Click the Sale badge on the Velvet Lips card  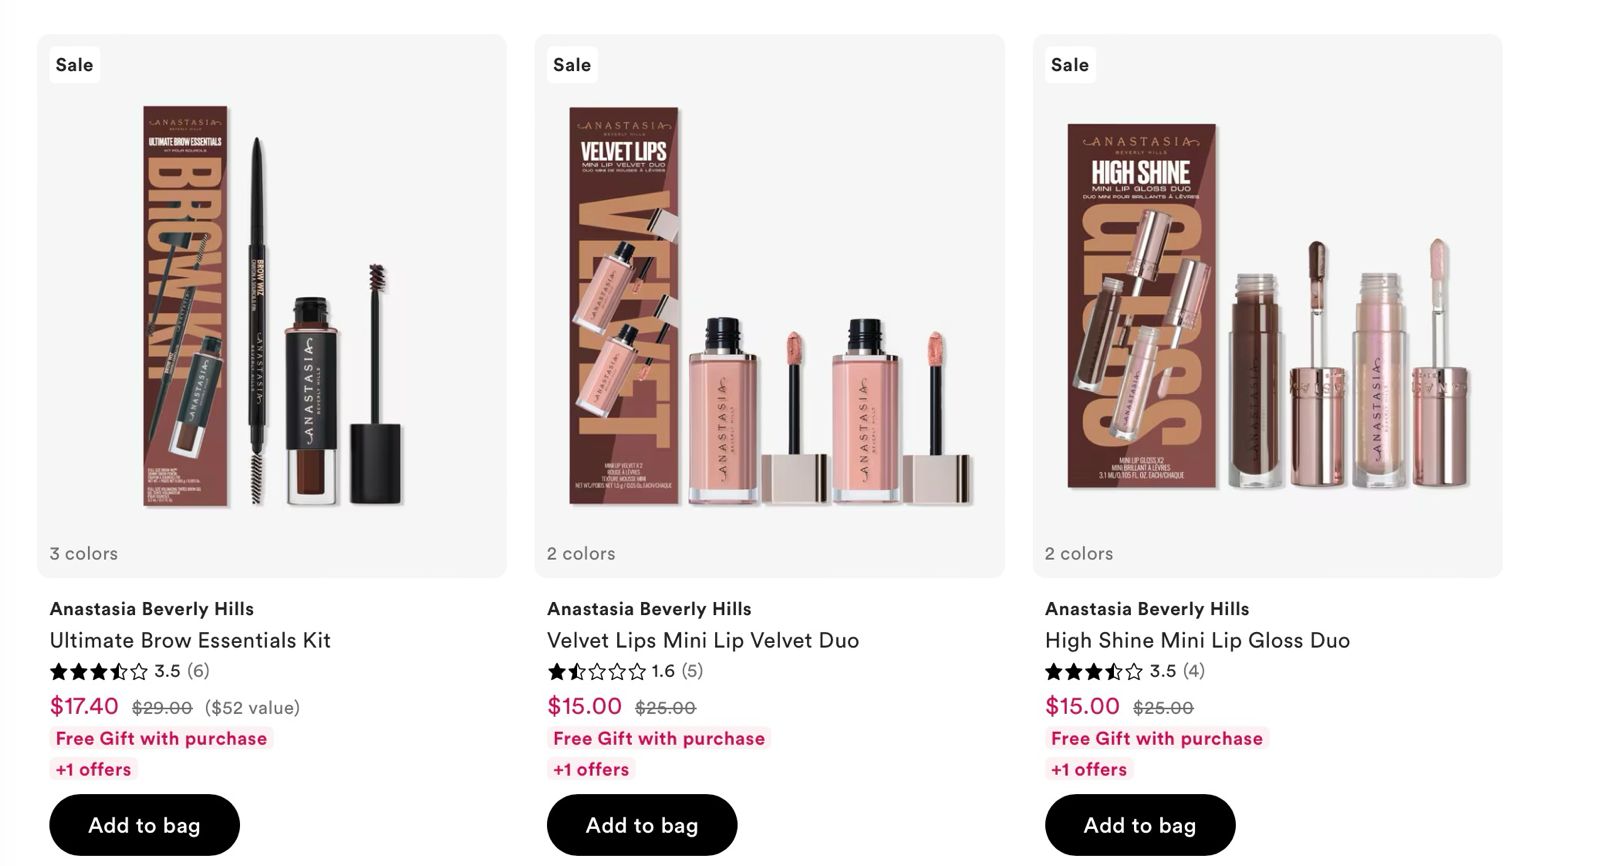[572, 64]
